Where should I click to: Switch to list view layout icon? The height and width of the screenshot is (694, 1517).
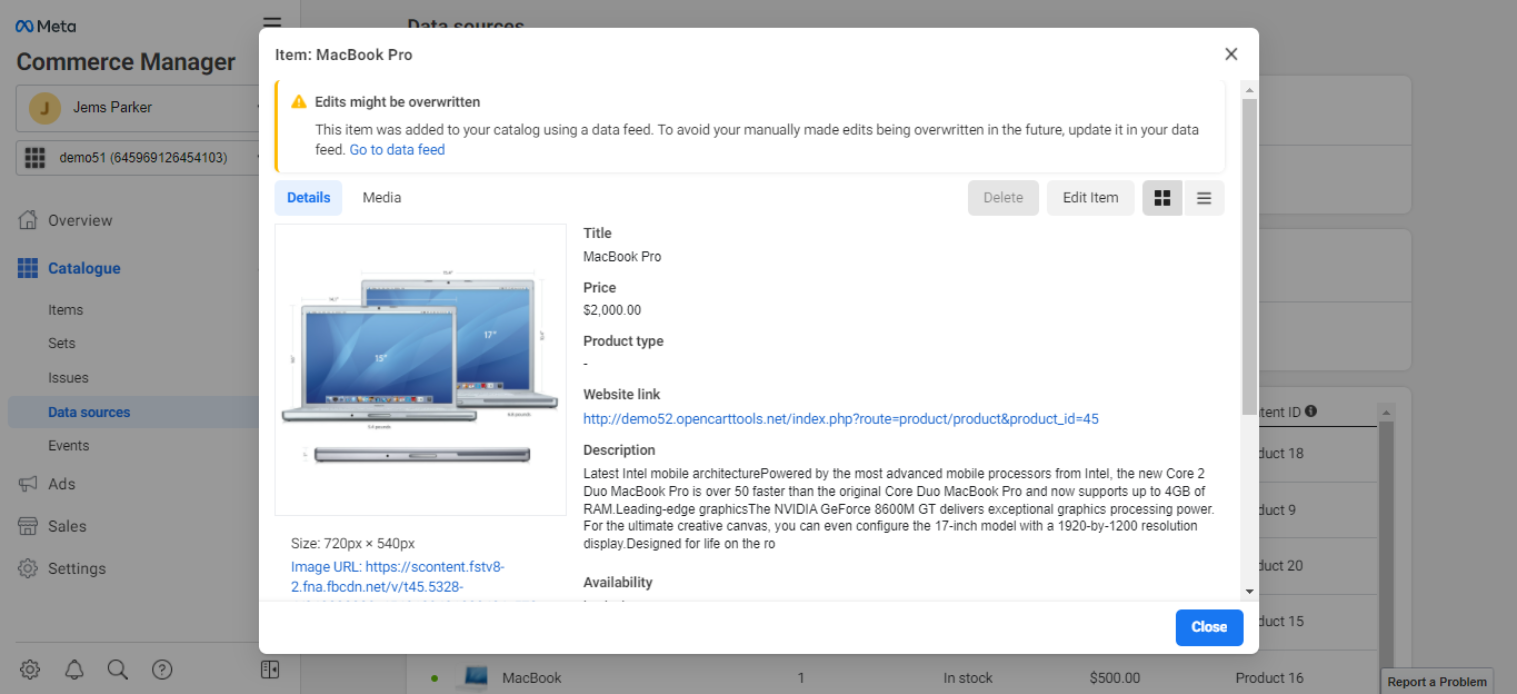(x=1204, y=198)
